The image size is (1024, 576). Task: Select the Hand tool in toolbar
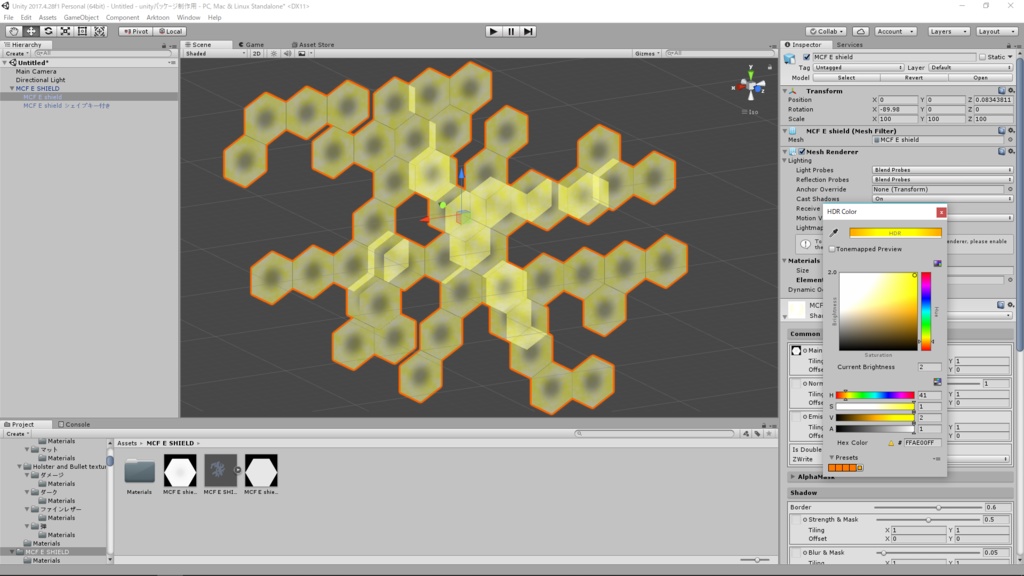pyautogui.click(x=13, y=31)
